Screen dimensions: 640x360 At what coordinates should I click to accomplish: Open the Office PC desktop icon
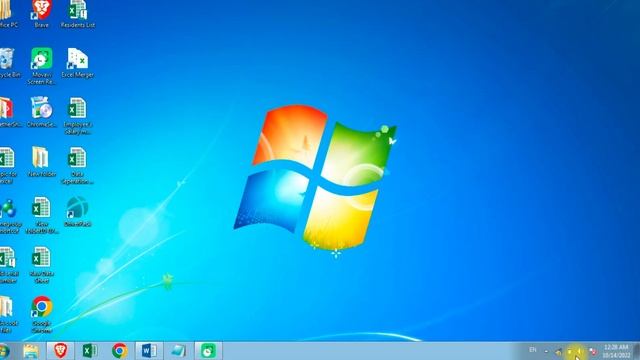pyautogui.click(x=8, y=14)
